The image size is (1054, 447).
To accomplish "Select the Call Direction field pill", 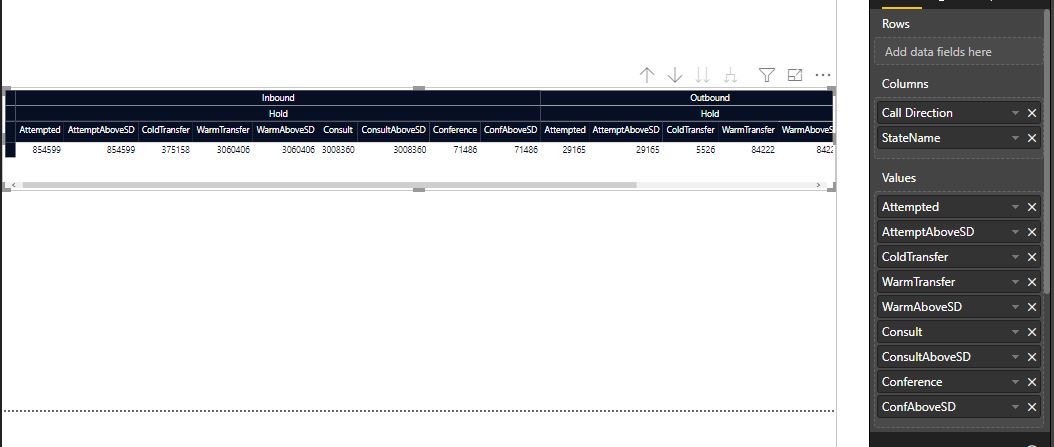I will [x=959, y=113].
